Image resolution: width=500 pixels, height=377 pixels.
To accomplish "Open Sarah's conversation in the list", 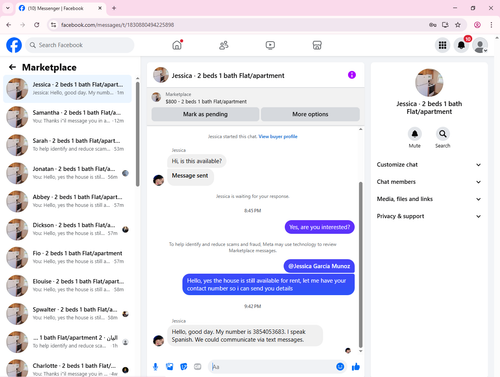I will coord(67,145).
